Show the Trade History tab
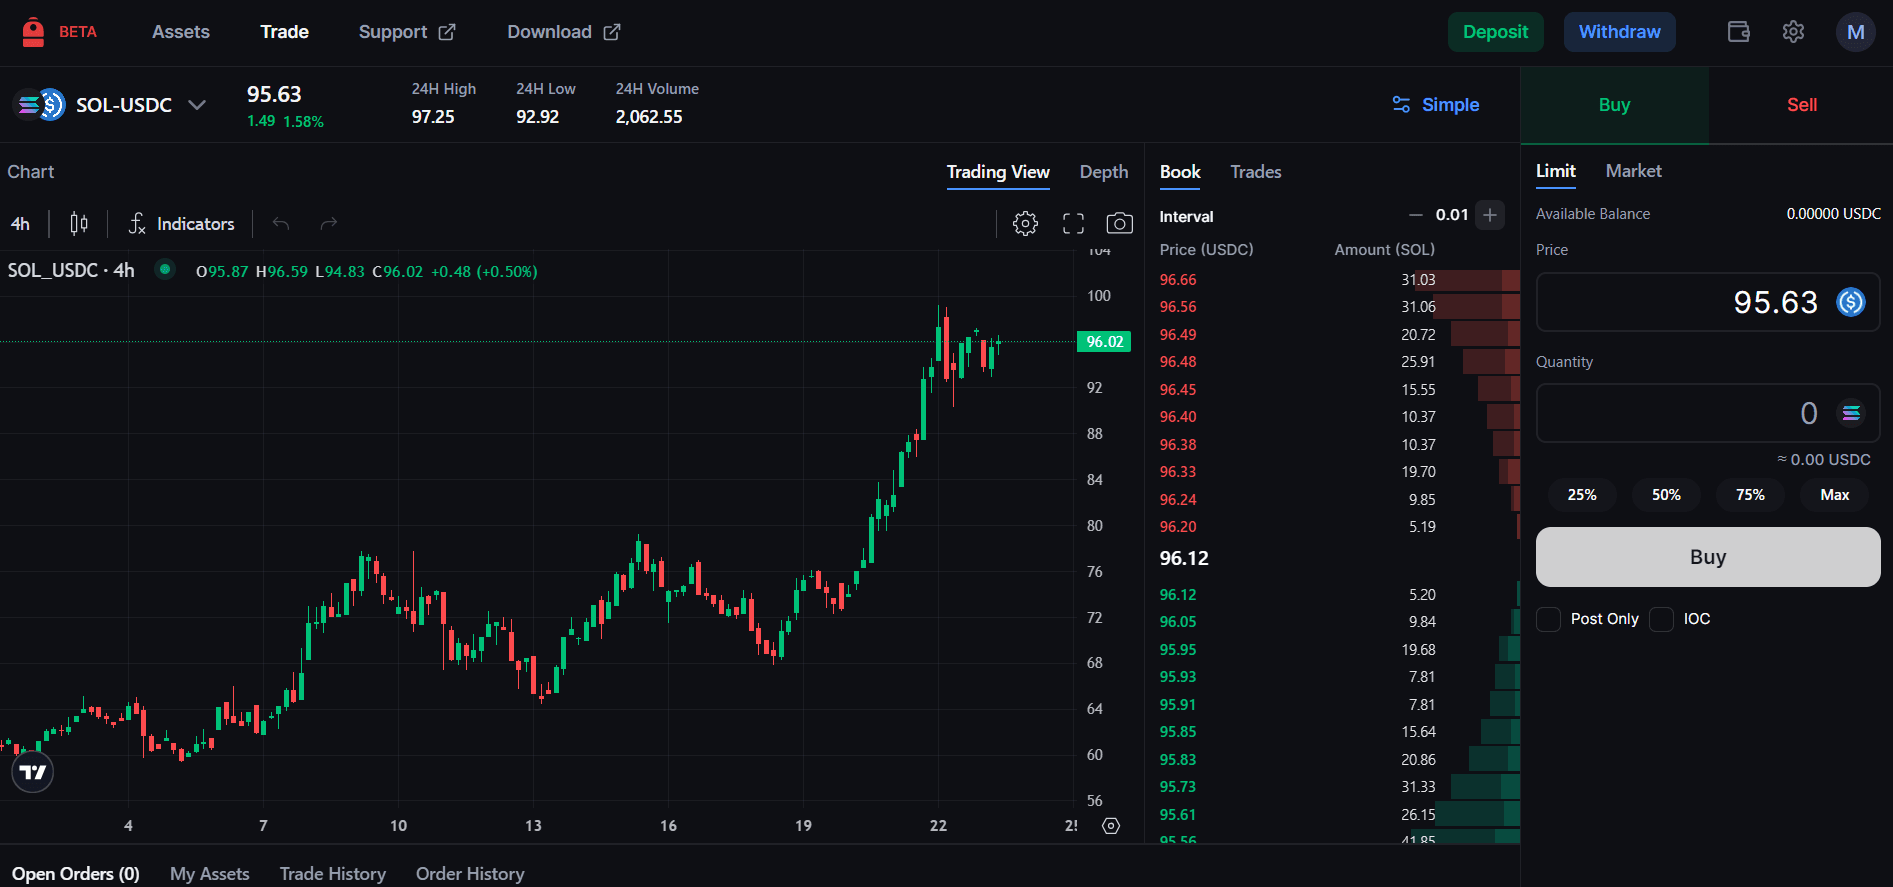This screenshot has height=887, width=1893. coord(333,874)
